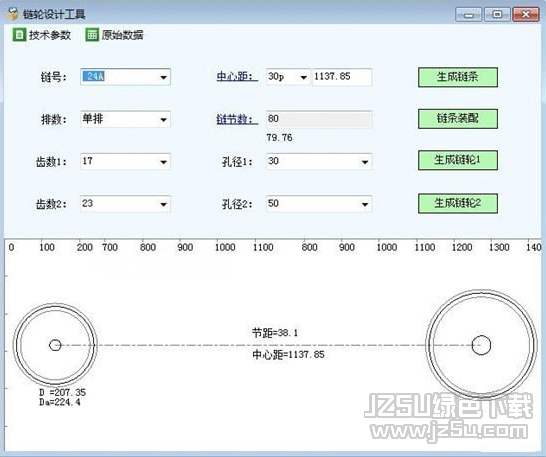Click the 中心距 underlined link
This screenshot has height=457, width=546.
pyautogui.click(x=237, y=77)
